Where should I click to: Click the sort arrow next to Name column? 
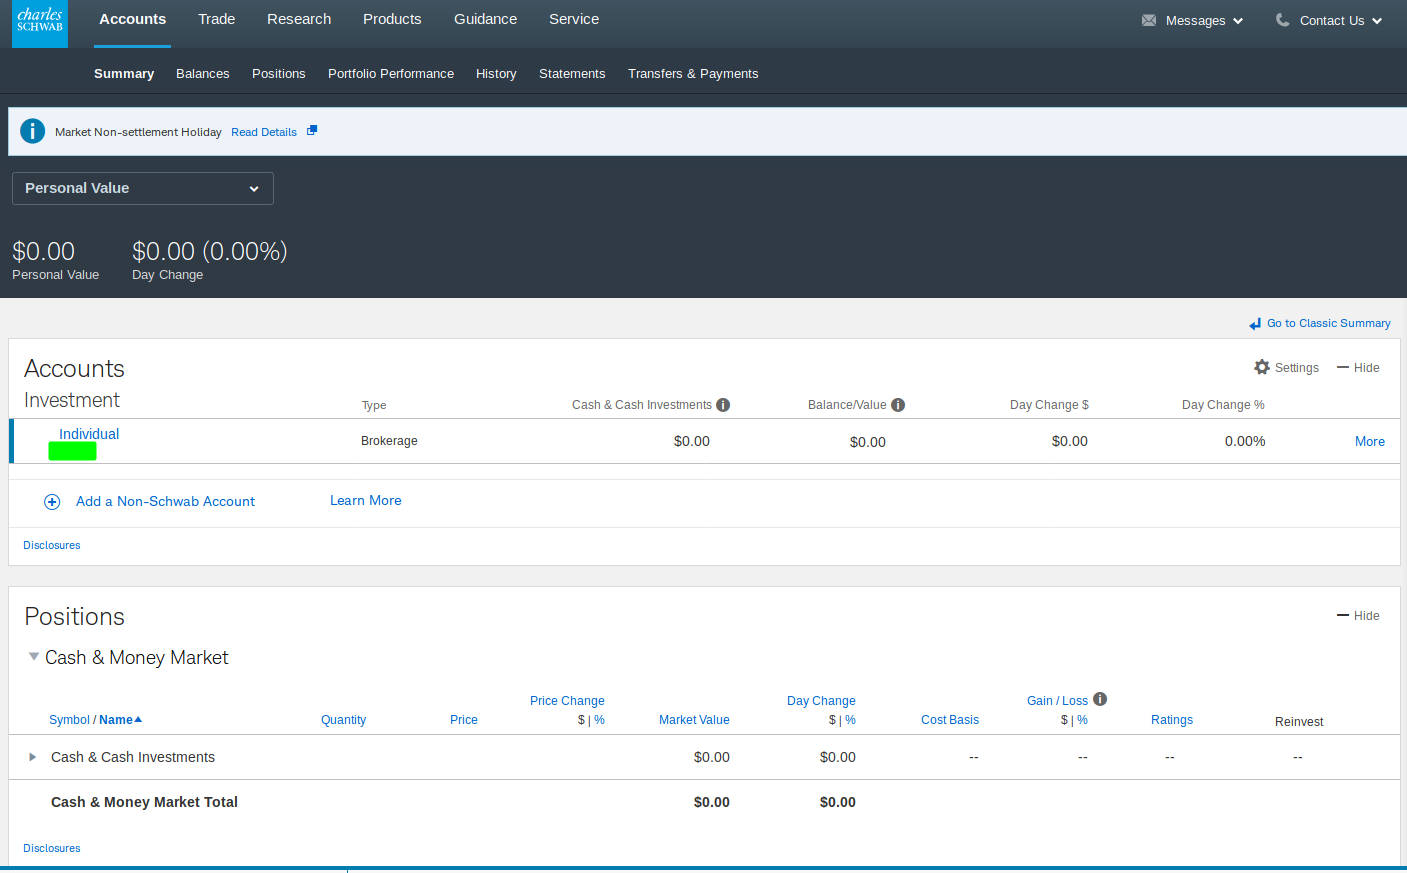pyautogui.click(x=138, y=720)
